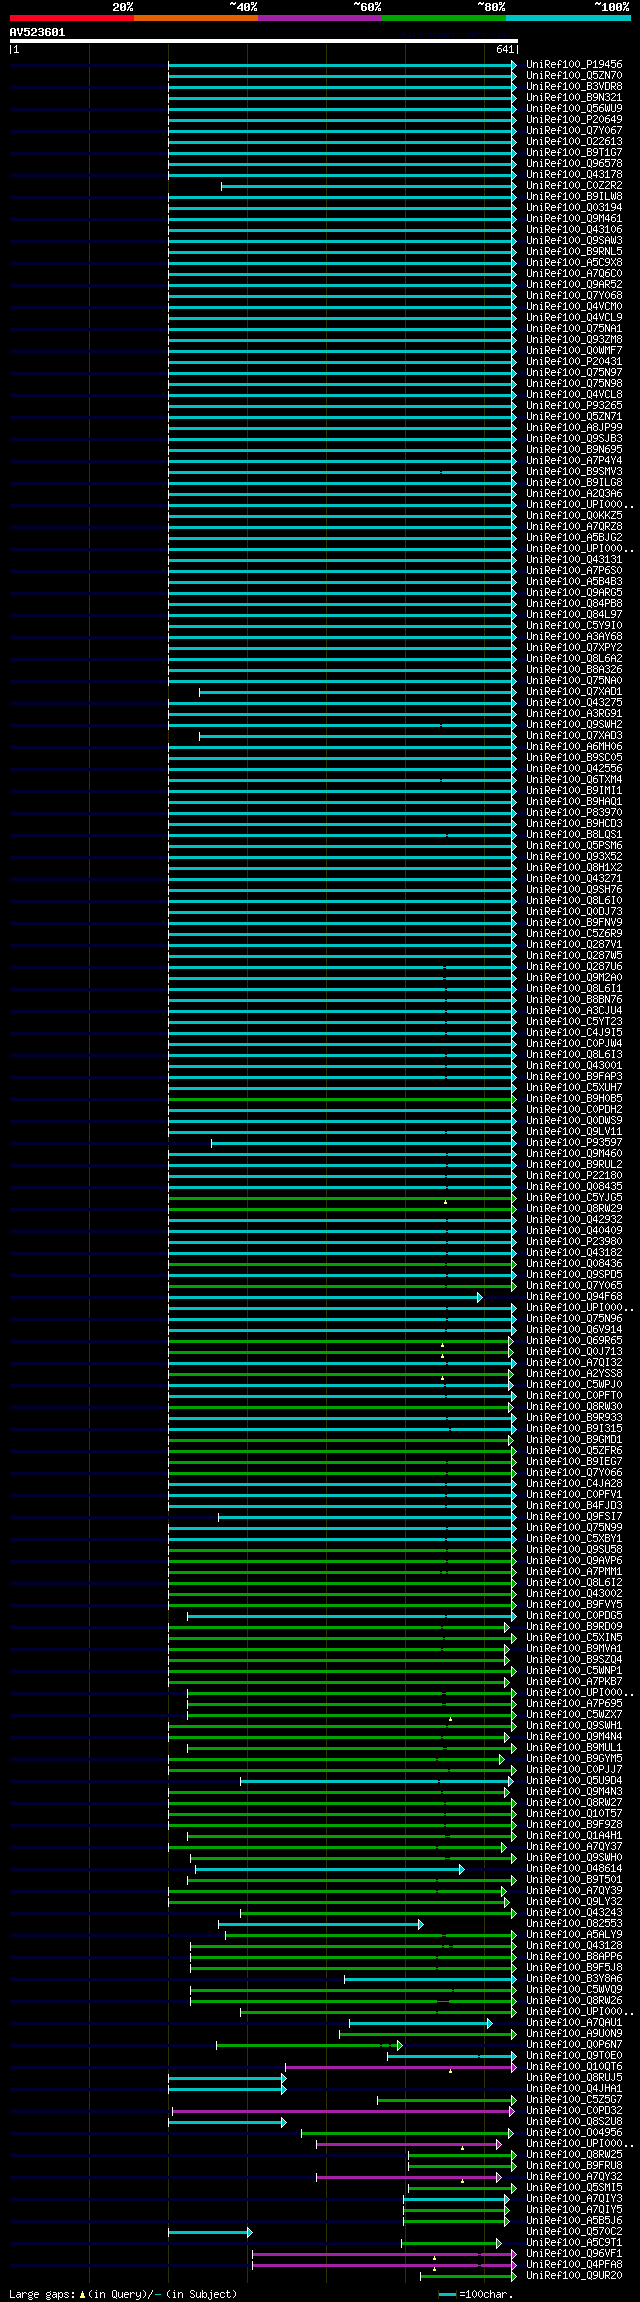Click the UniRef100_O82553 hit label

tap(574, 1923)
